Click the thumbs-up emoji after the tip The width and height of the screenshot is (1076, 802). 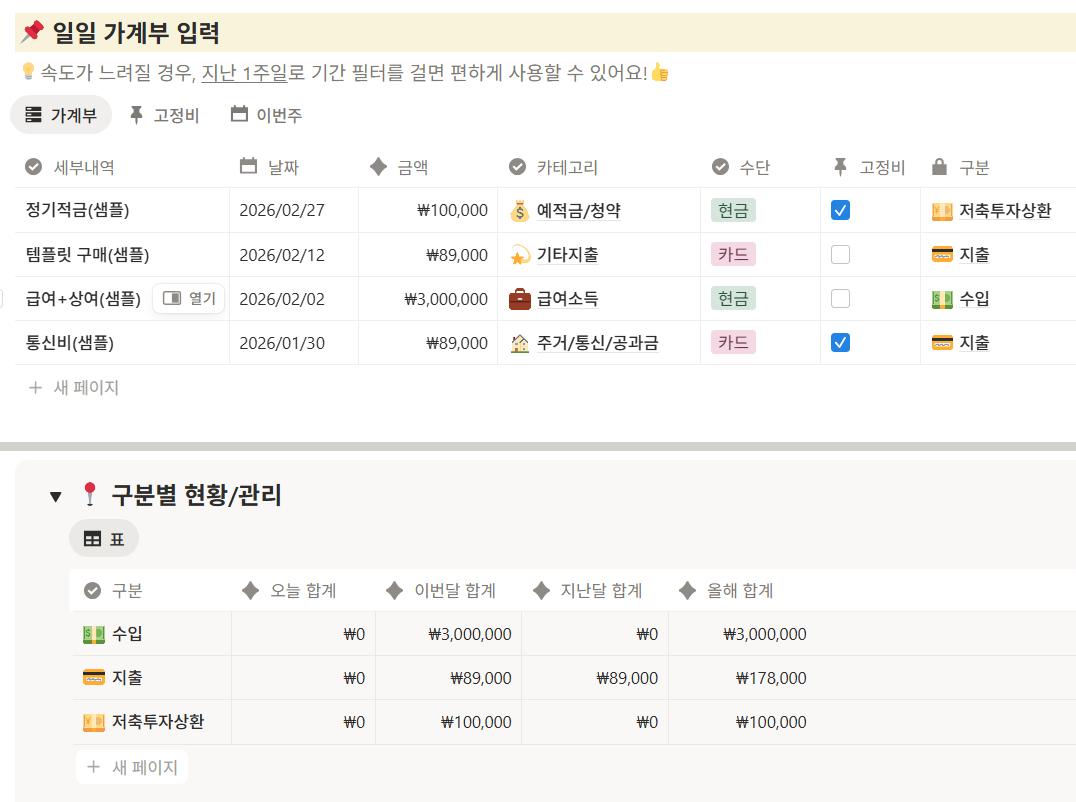coord(660,72)
